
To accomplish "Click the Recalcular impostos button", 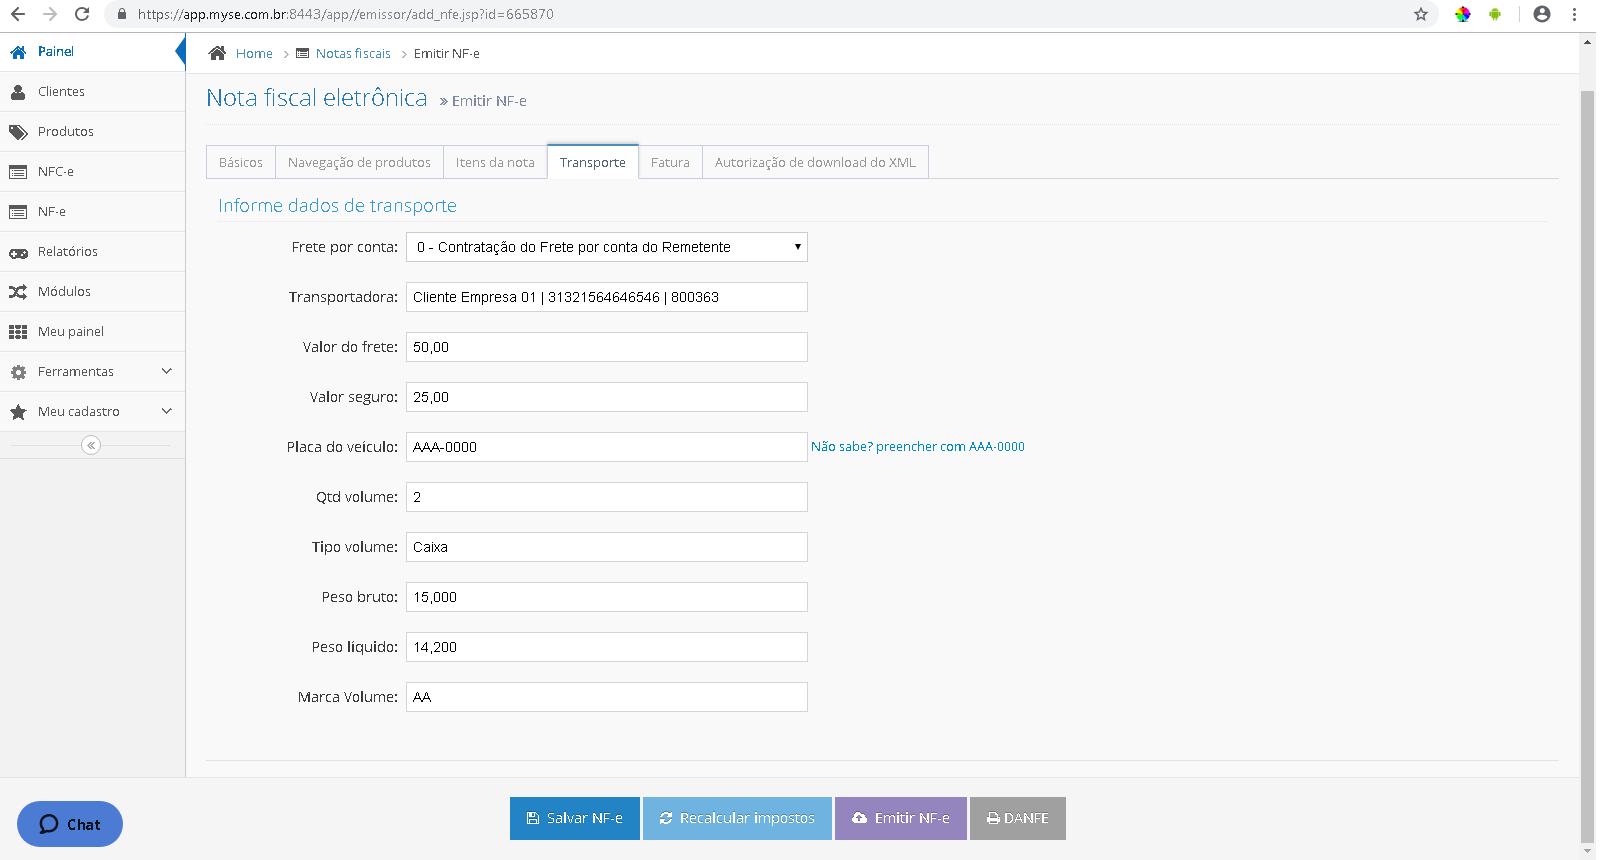I will (737, 818).
